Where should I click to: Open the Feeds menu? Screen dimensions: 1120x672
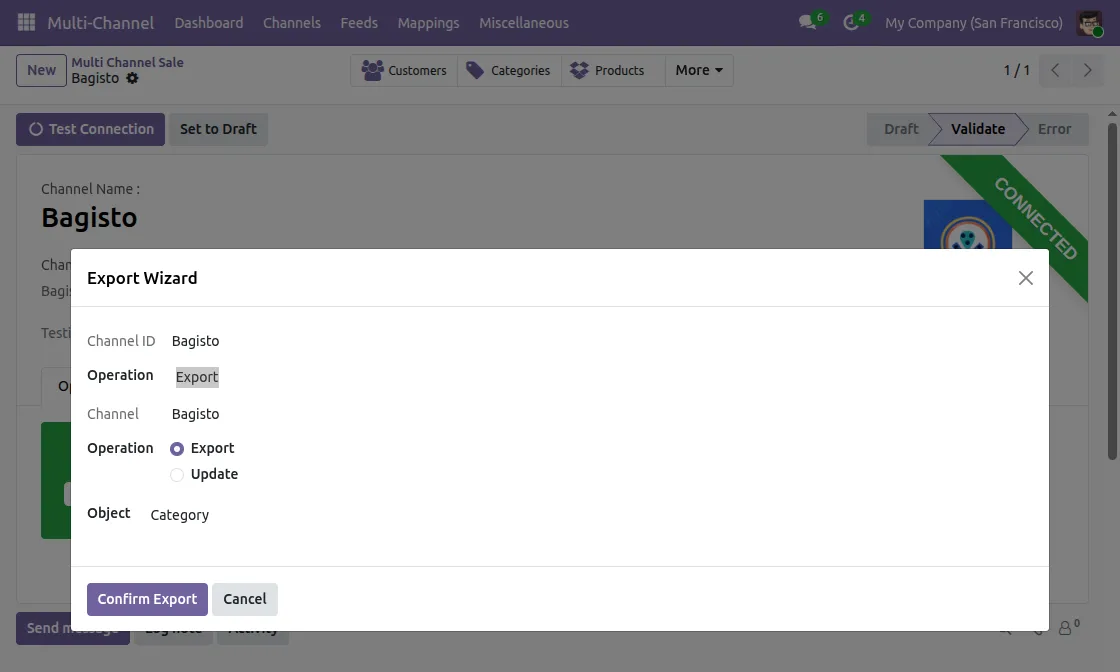coord(359,23)
